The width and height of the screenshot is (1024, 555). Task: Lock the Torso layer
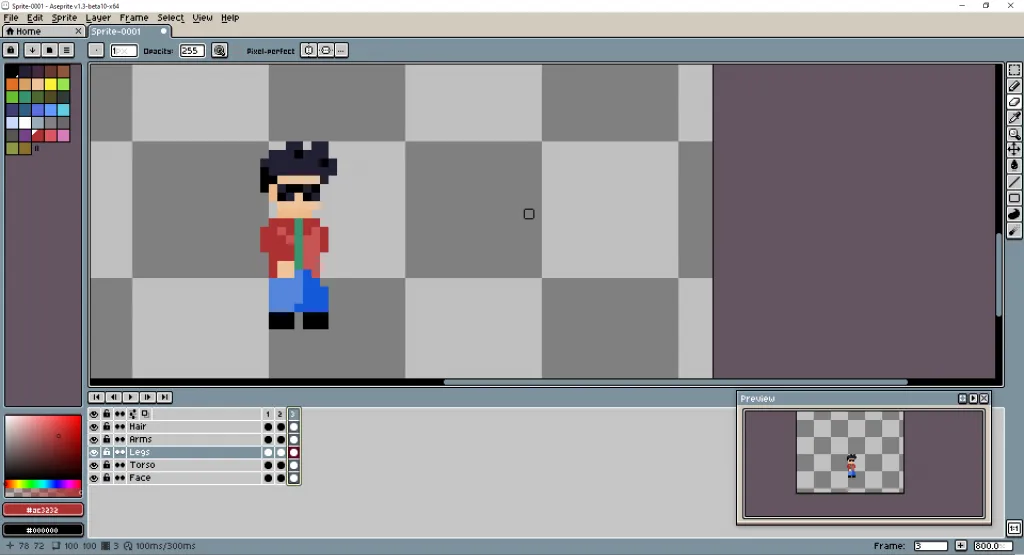point(106,466)
